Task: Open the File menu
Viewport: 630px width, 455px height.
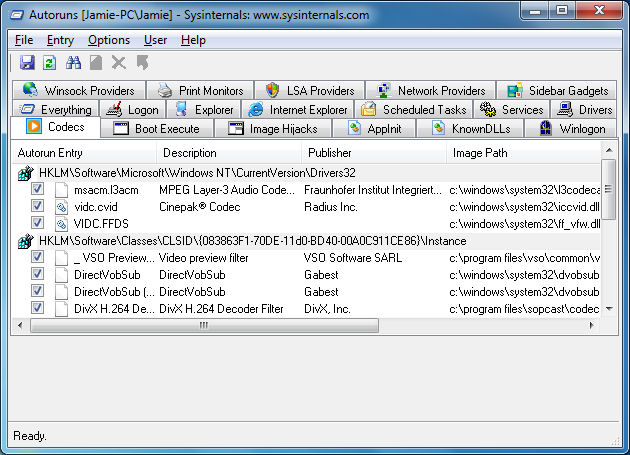Action: (x=24, y=40)
